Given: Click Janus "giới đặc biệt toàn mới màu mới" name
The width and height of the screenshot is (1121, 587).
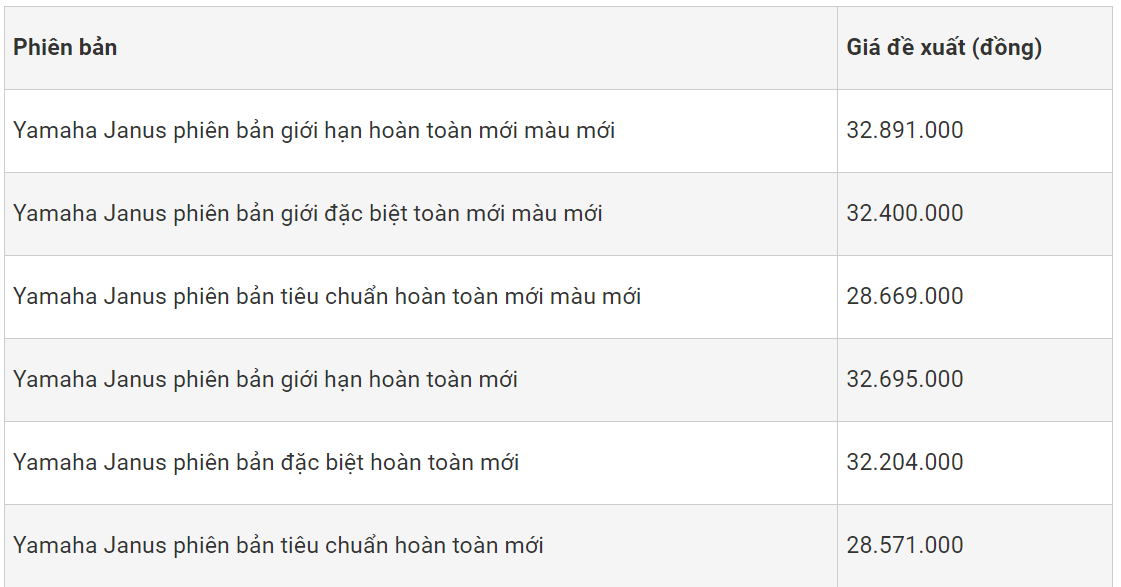Looking at the screenshot, I should pos(308,213).
